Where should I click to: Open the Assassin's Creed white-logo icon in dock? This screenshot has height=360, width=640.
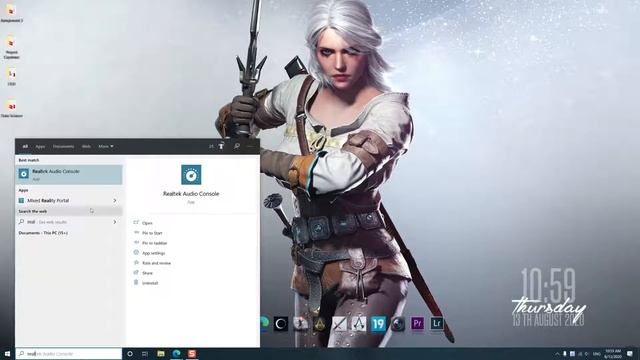359,324
